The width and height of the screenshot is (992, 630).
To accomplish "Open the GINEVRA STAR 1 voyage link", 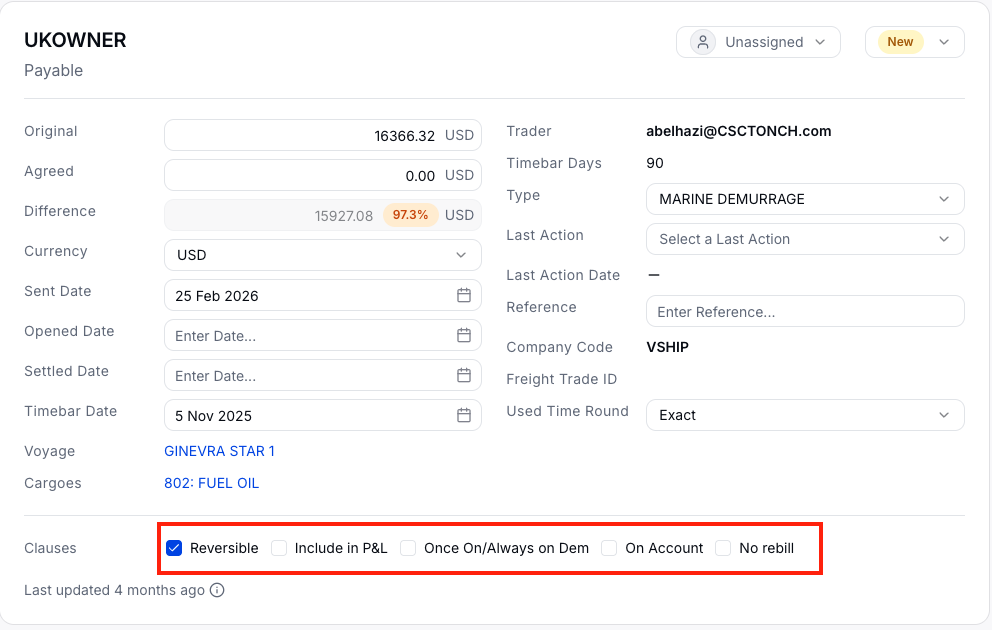I will tap(220, 451).
